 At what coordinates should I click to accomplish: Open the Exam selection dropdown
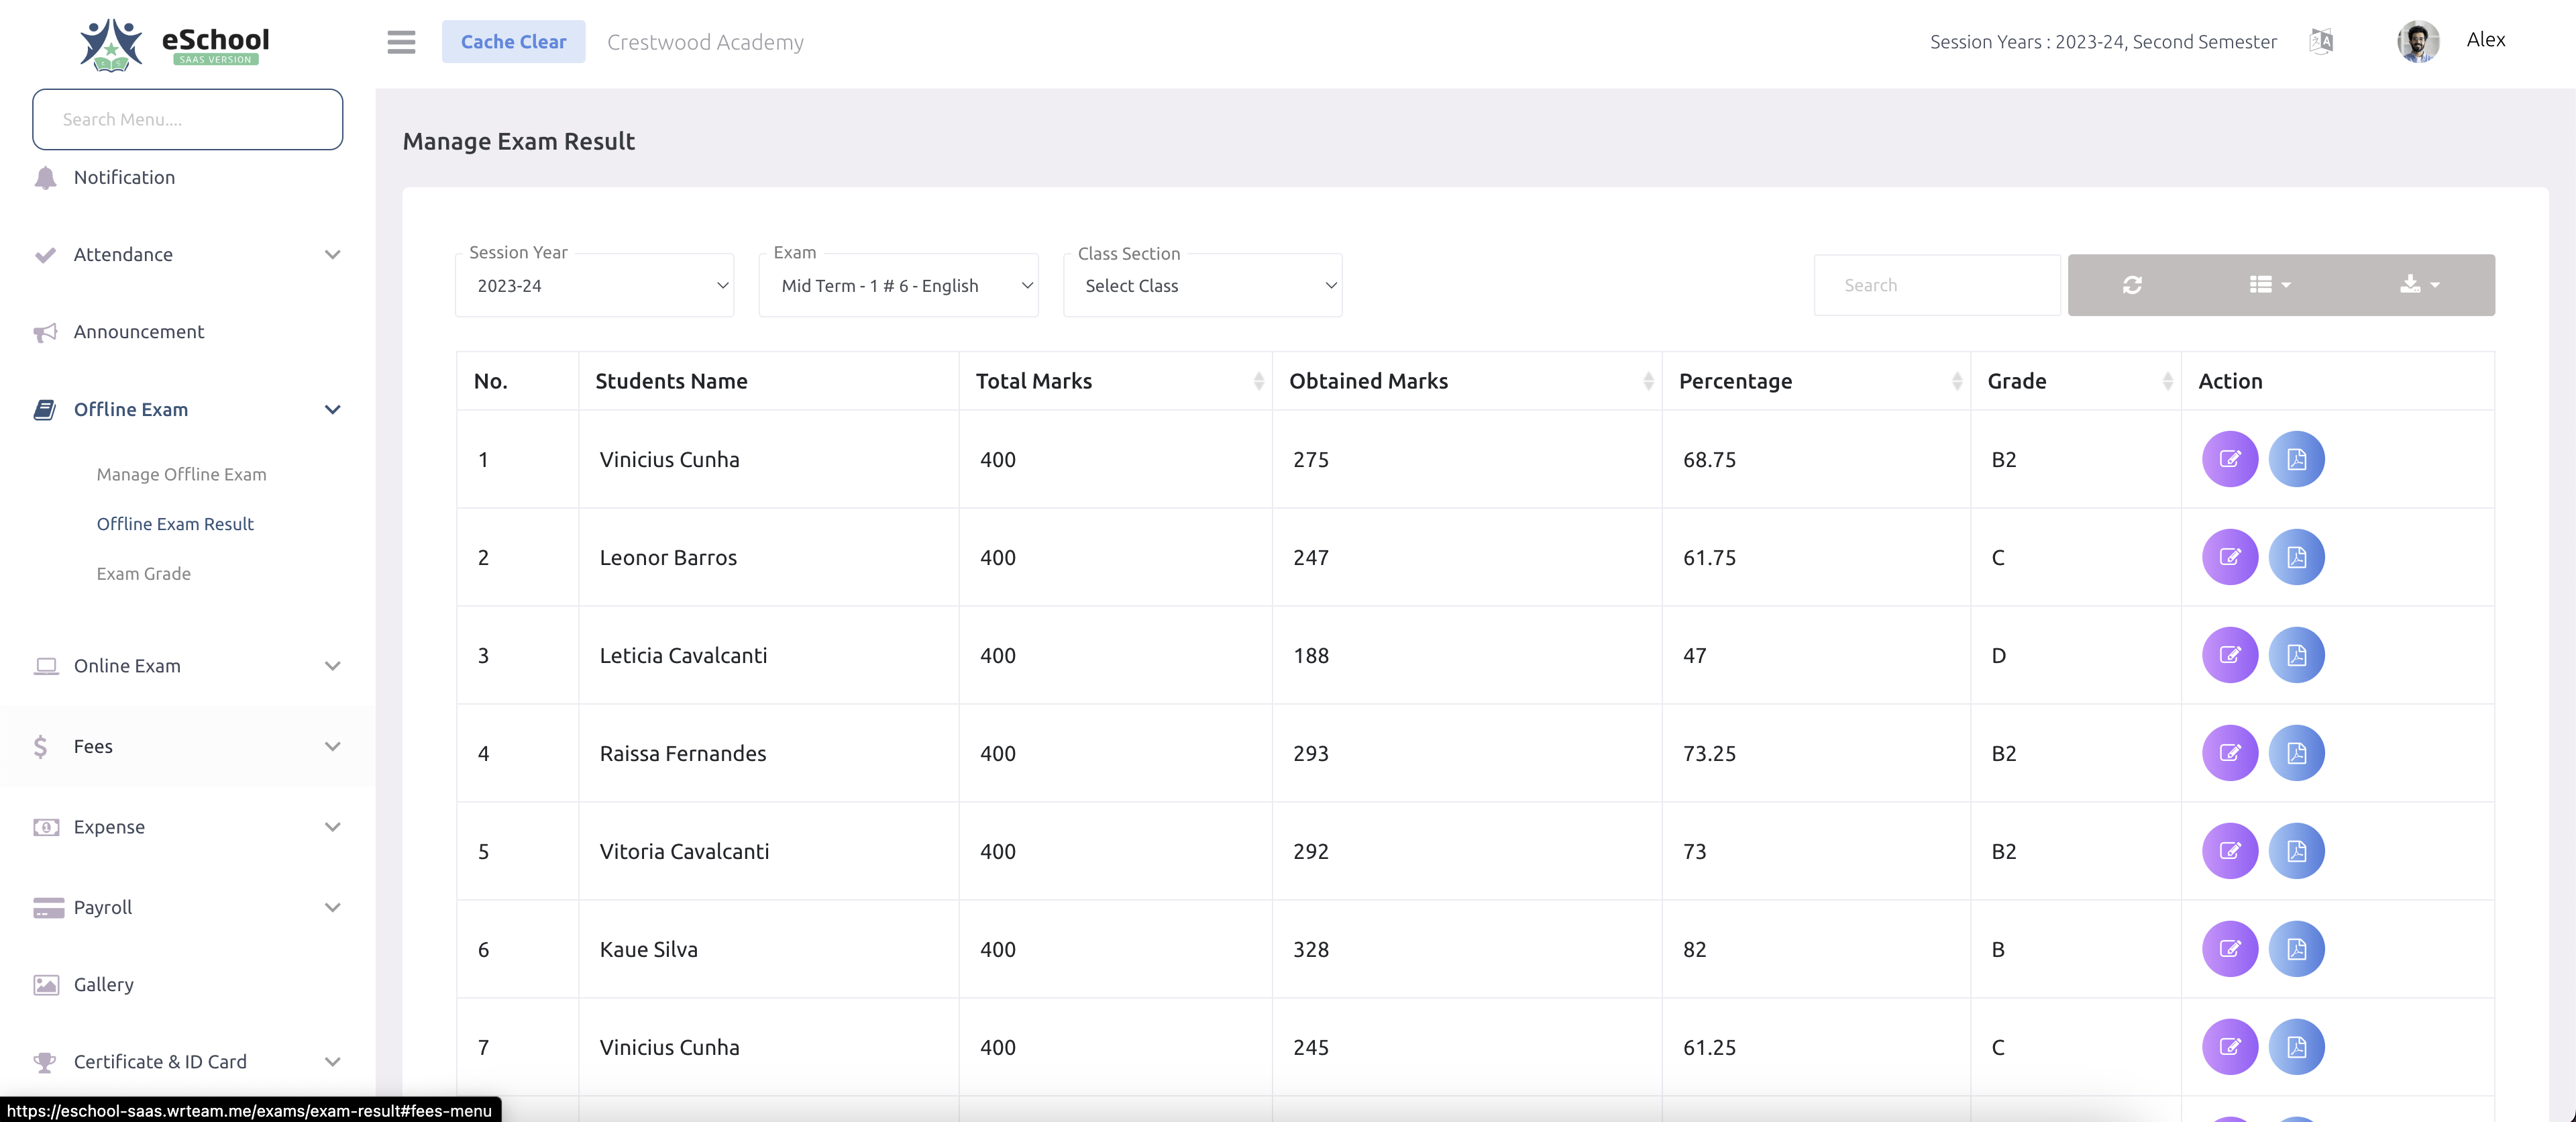(898, 286)
